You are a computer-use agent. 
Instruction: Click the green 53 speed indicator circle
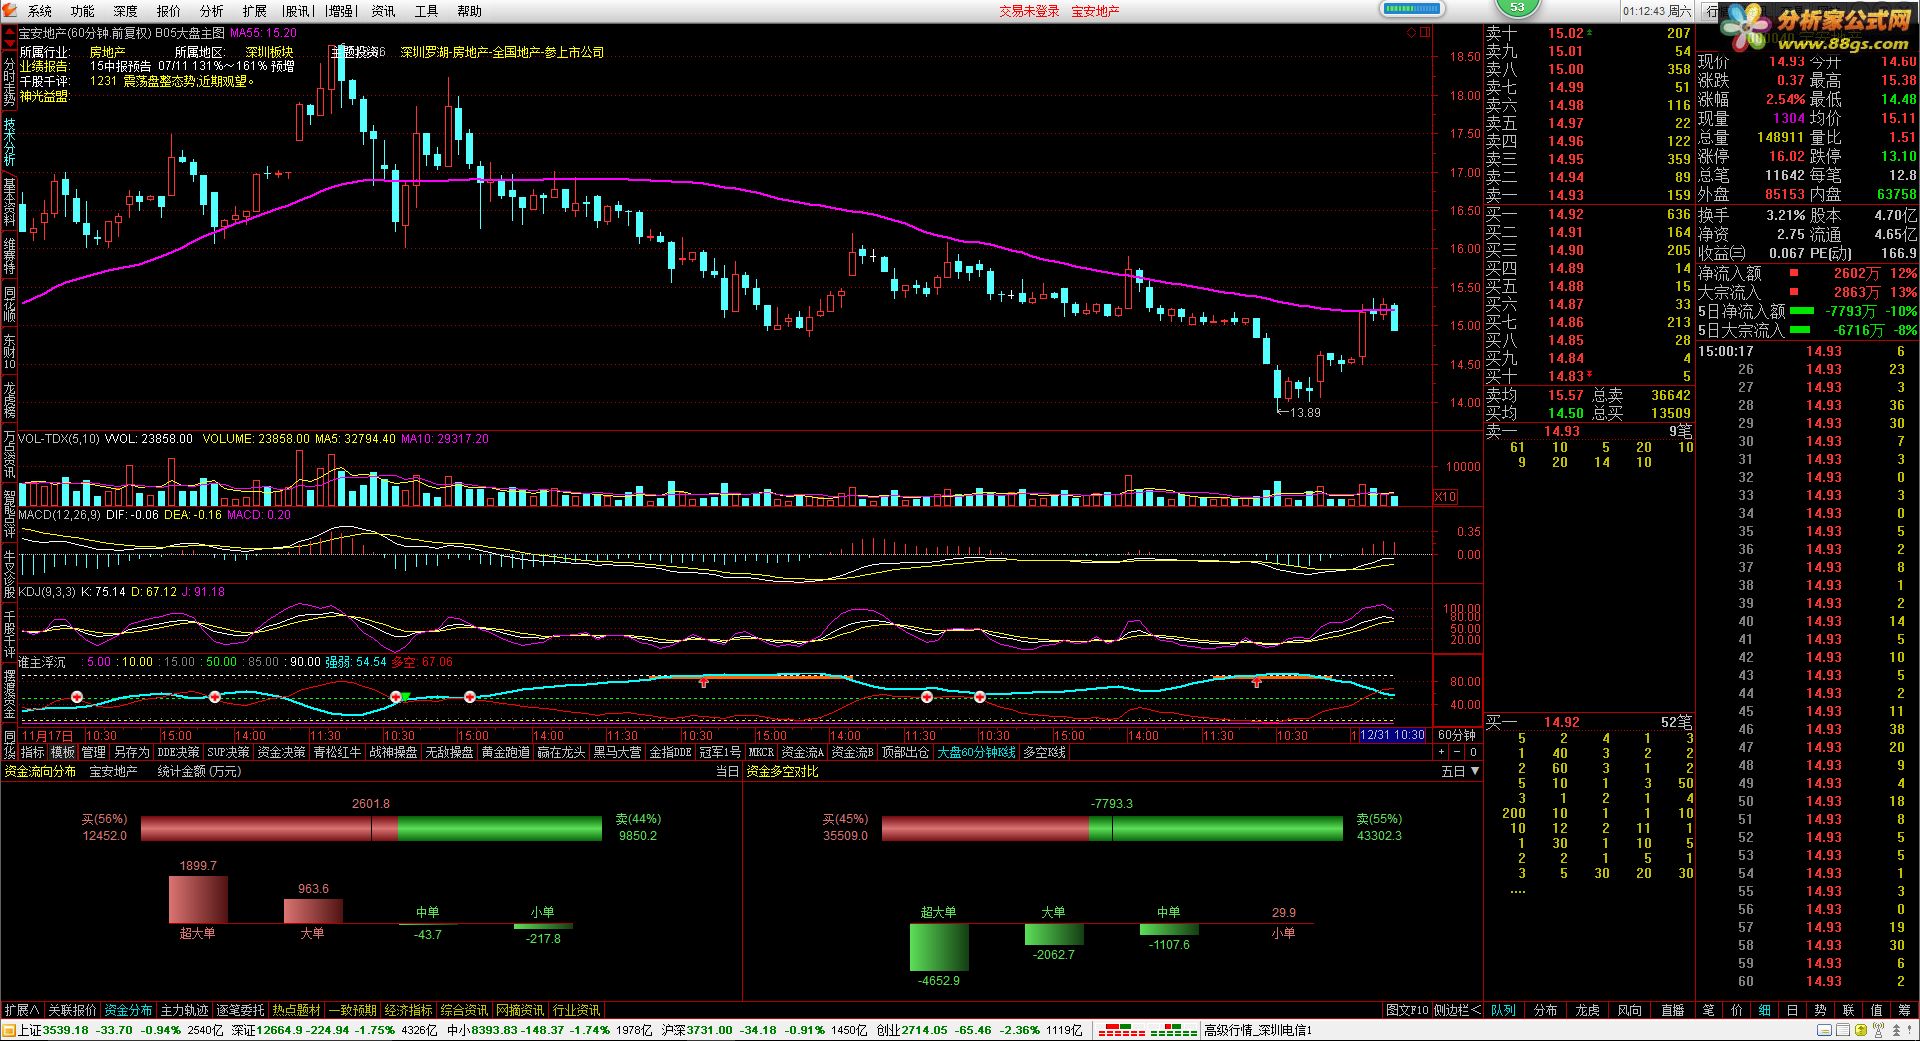coord(1517,8)
